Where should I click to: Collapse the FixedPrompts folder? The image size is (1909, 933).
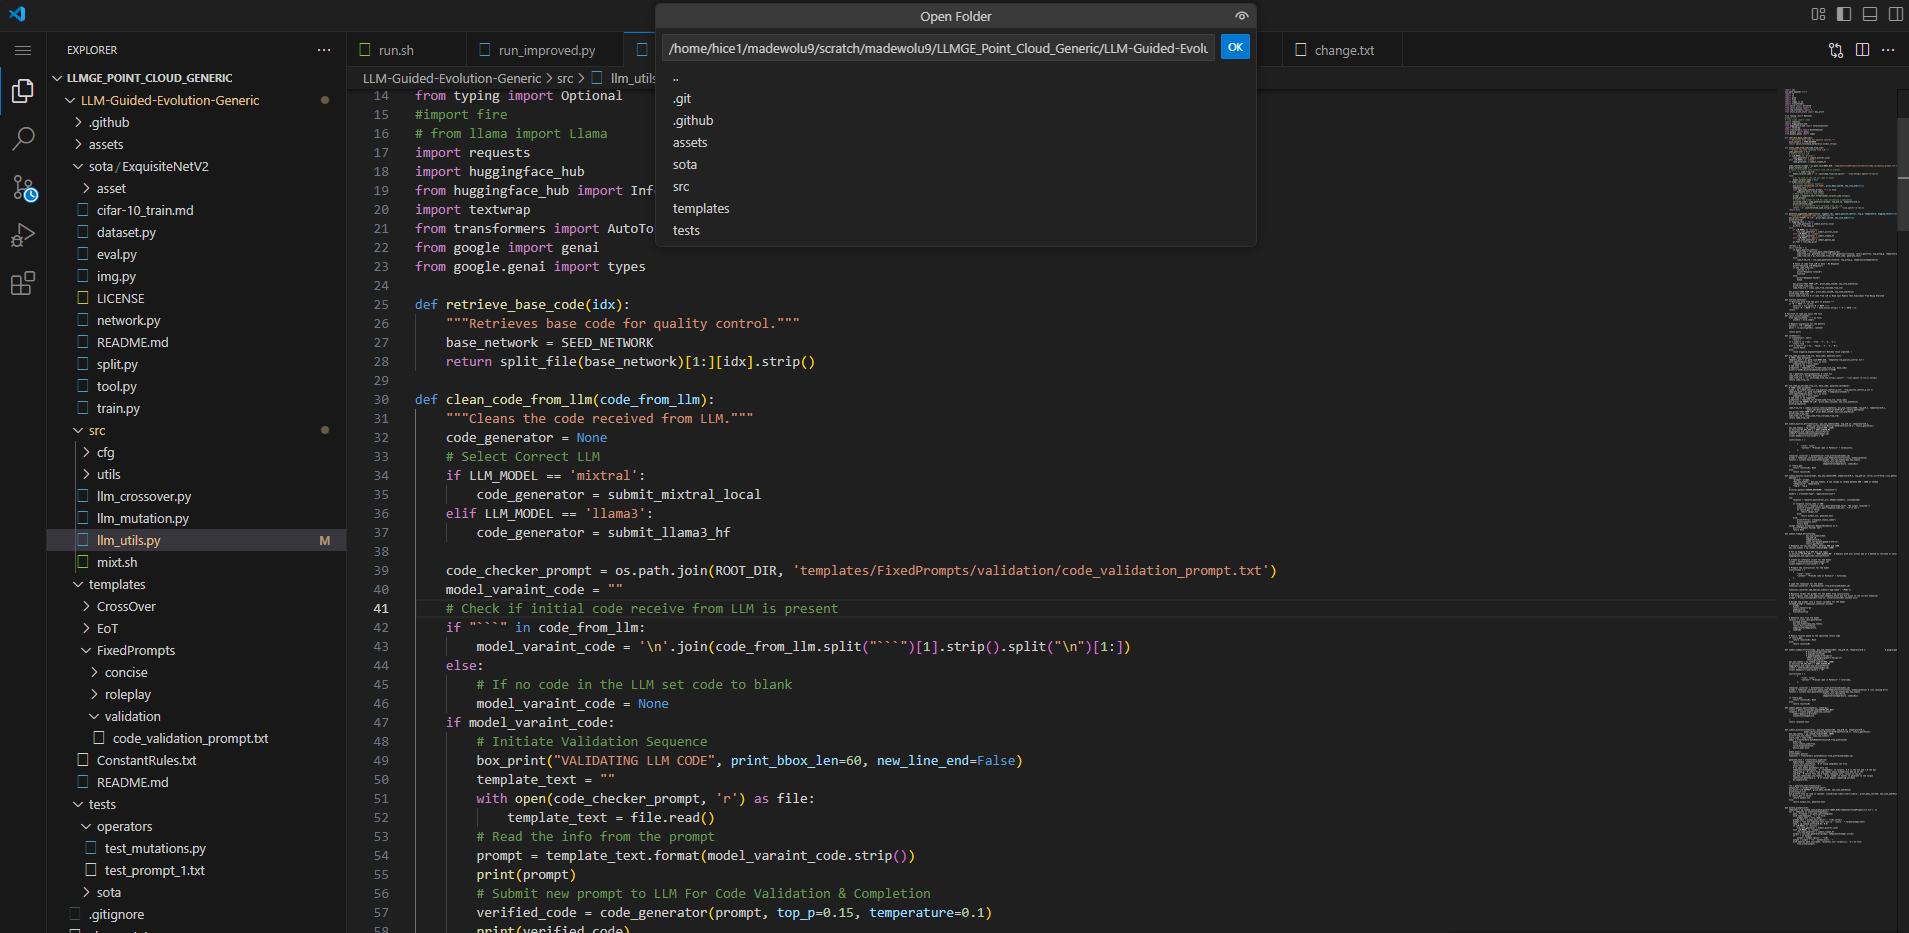[86, 650]
